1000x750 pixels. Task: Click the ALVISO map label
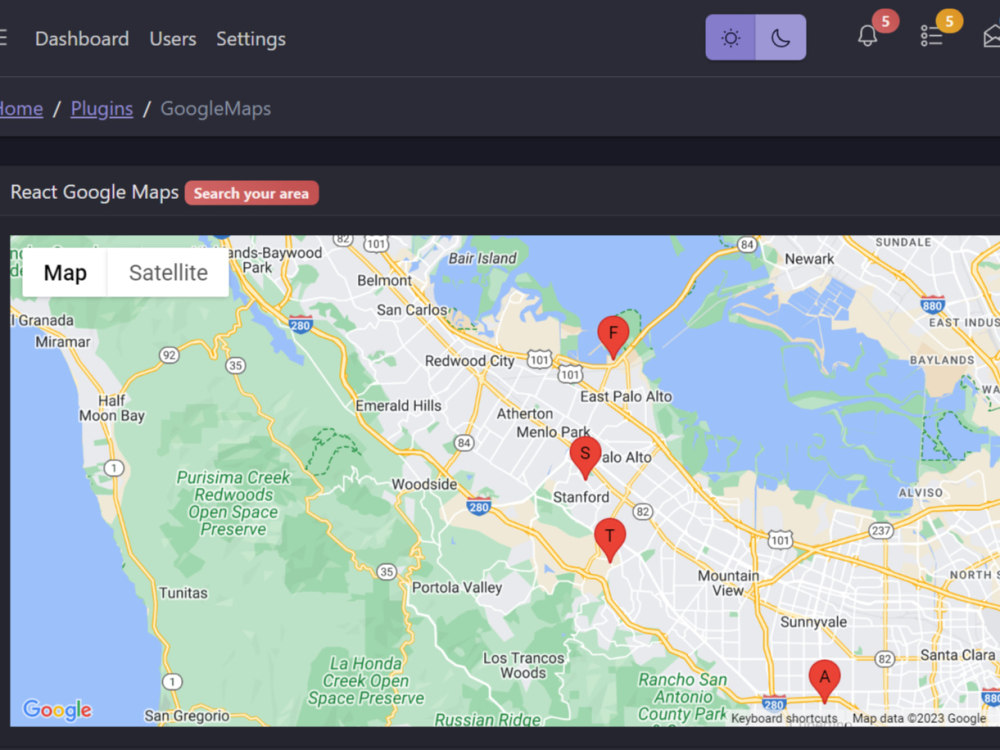click(920, 493)
